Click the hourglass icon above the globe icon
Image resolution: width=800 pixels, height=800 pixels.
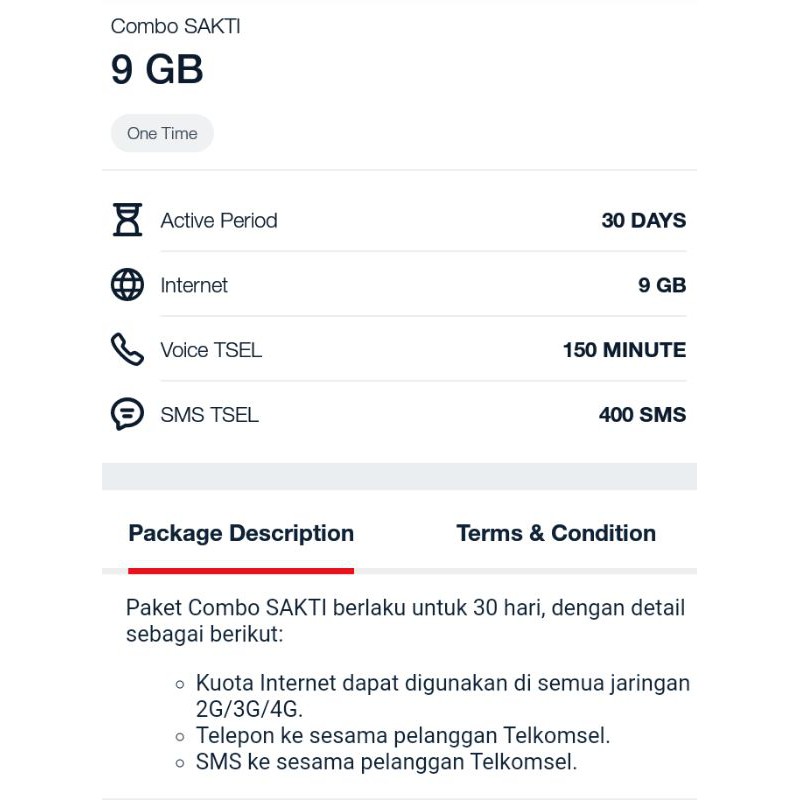127,220
